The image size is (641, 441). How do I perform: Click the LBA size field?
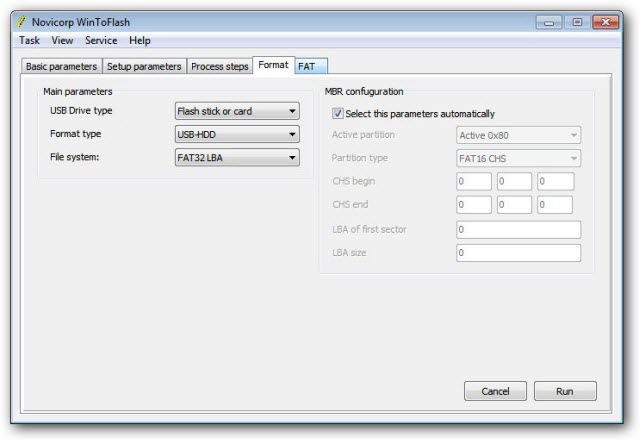(x=518, y=253)
